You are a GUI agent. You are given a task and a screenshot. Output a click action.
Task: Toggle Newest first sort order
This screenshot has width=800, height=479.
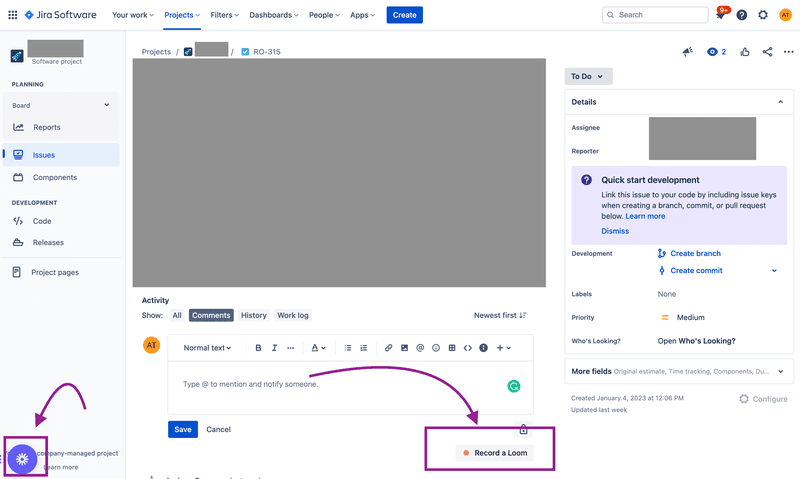click(500, 315)
